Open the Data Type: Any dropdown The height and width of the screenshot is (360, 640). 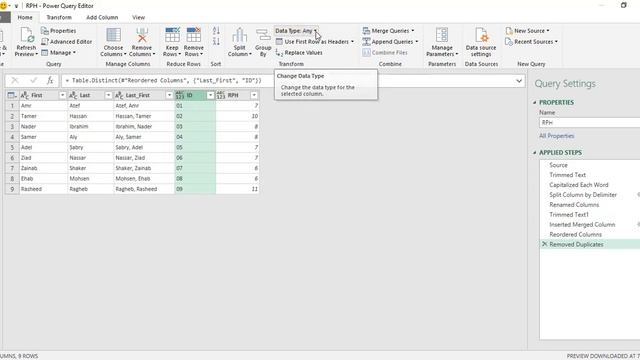tap(296, 31)
